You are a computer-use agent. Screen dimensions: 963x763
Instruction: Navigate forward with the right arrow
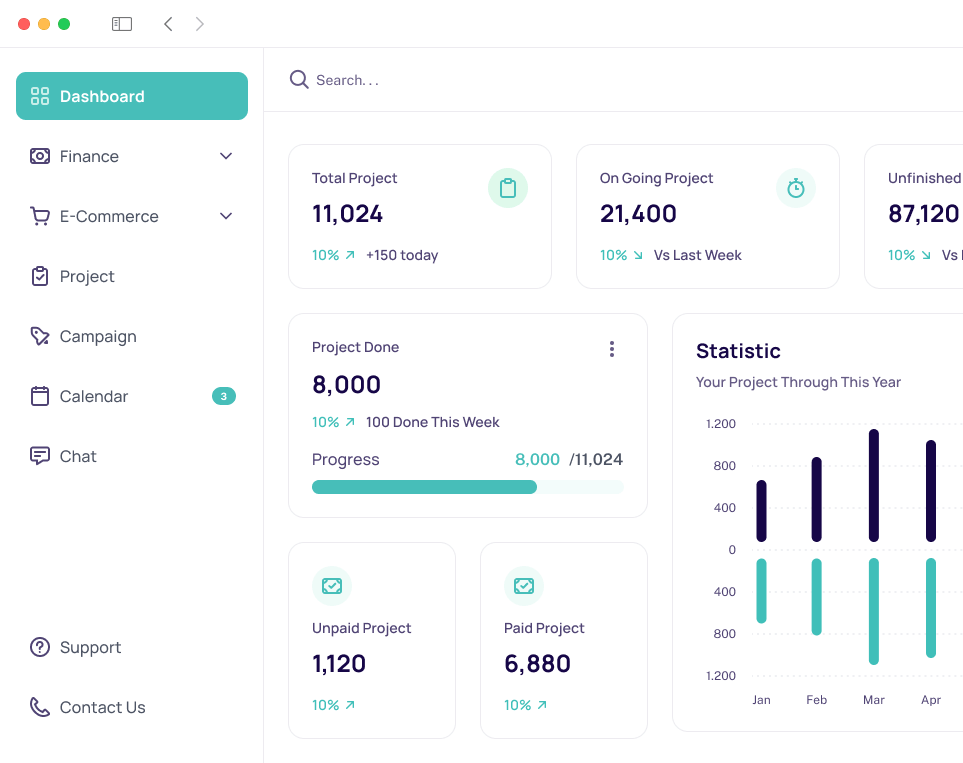pyautogui.click(x=200, y=24)
